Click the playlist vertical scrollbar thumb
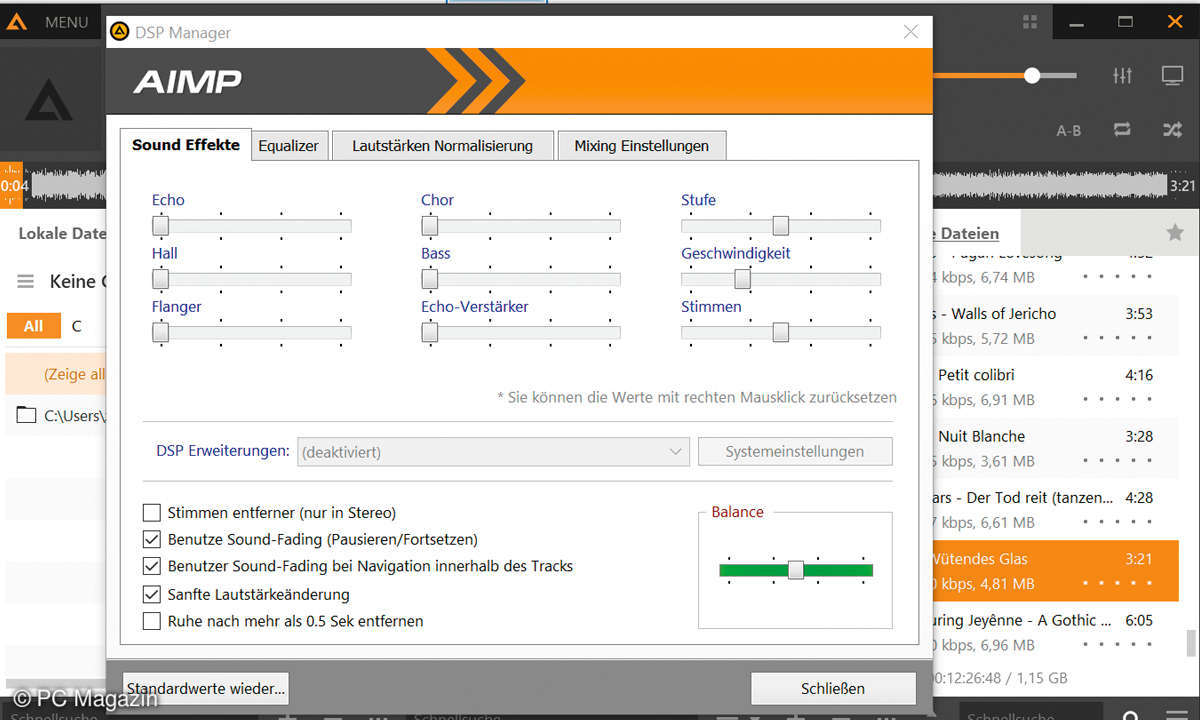The height and width of the screenshot is (720, 1200). point(1190,641)
